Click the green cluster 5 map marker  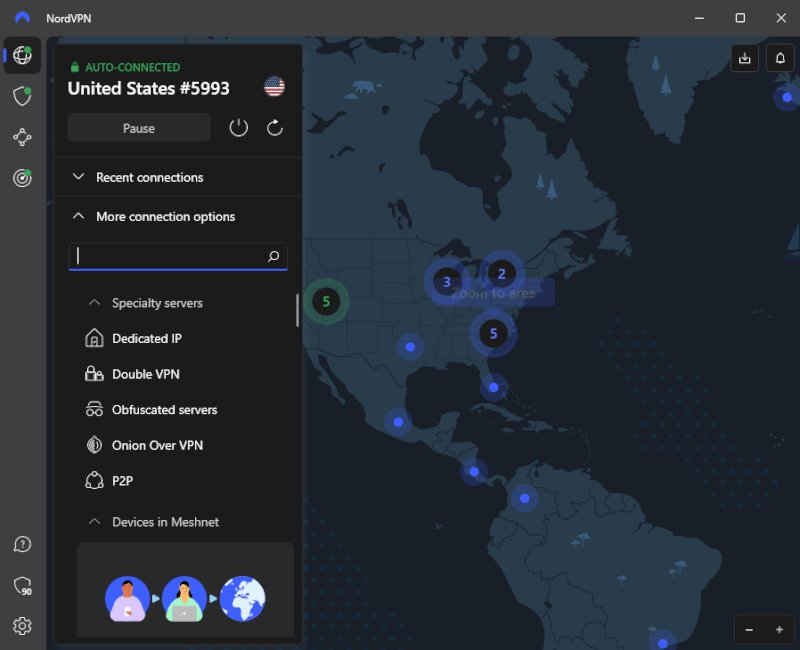point(326,302)
